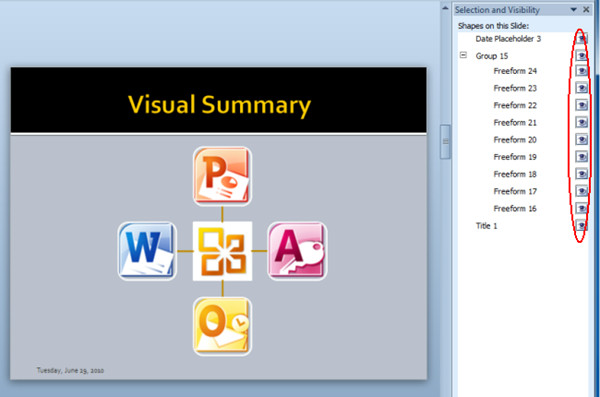
Task: Hide Freeform 24 with its eye button
Action: [582, 71]
